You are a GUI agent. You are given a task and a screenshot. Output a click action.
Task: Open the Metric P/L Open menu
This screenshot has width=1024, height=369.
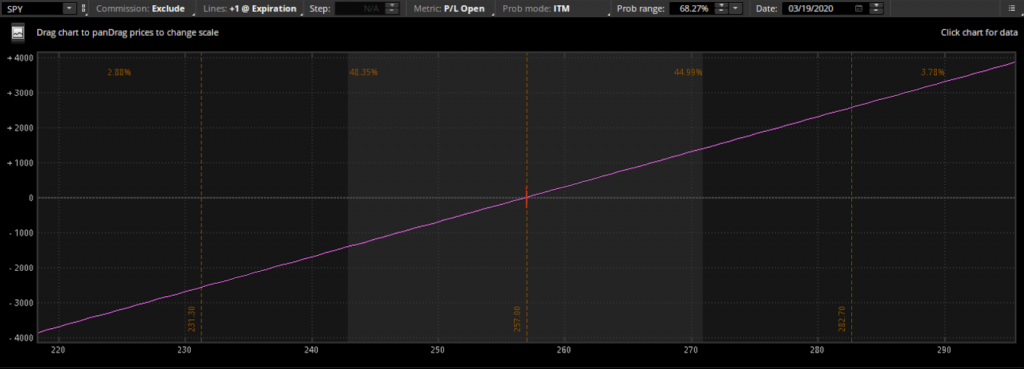tap(449, 9)
